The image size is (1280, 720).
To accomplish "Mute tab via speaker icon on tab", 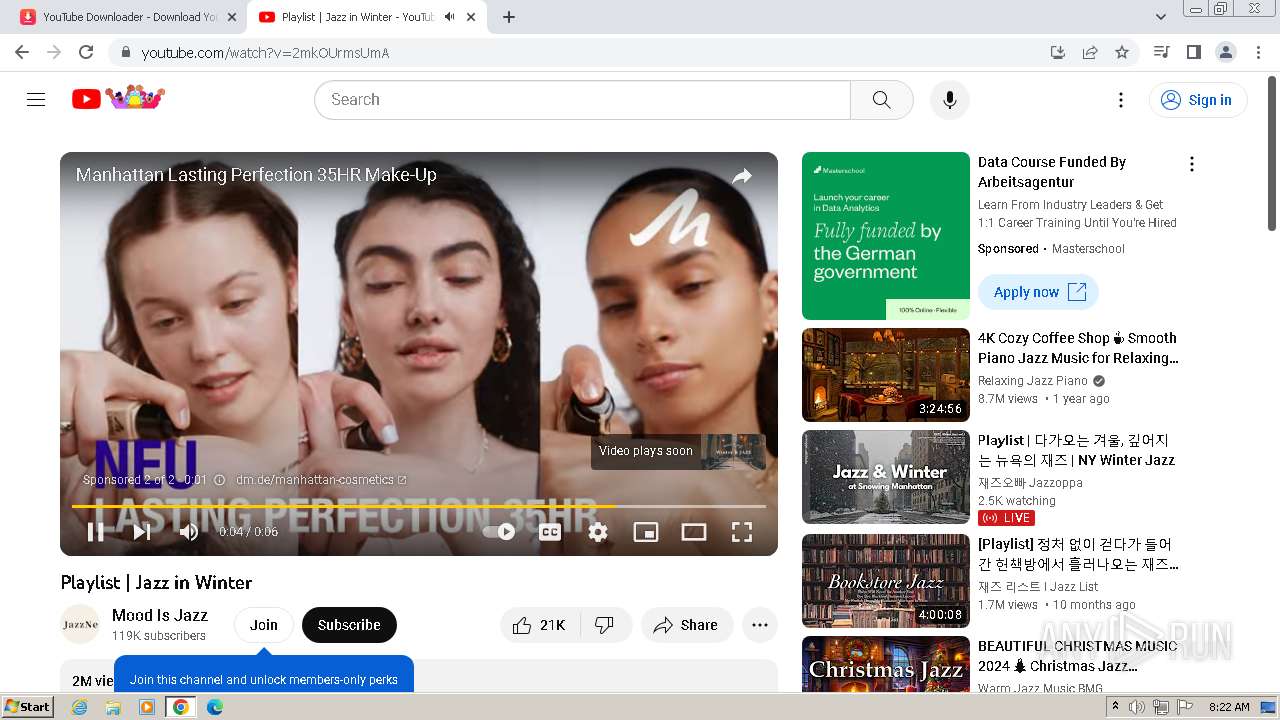I will click(x=449, y=17).
